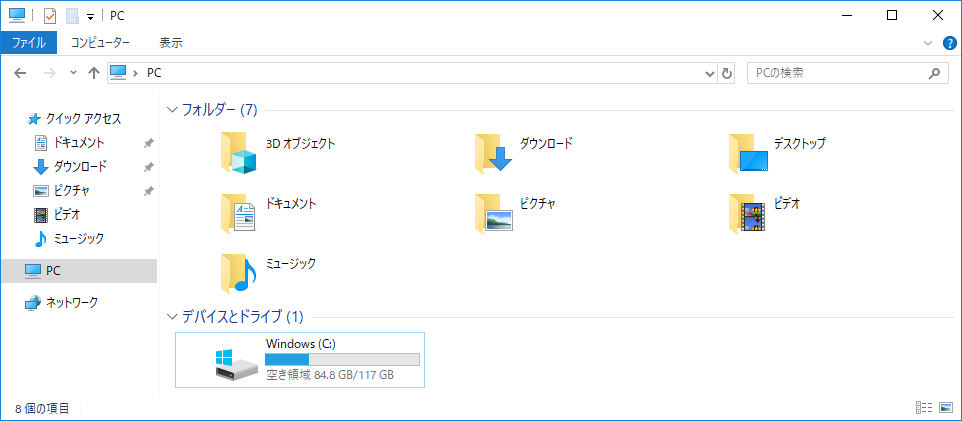This screenshot has width=962, height=421.
Task: Open the ミュージック folder in main pane
Action: tap(238, 274)
